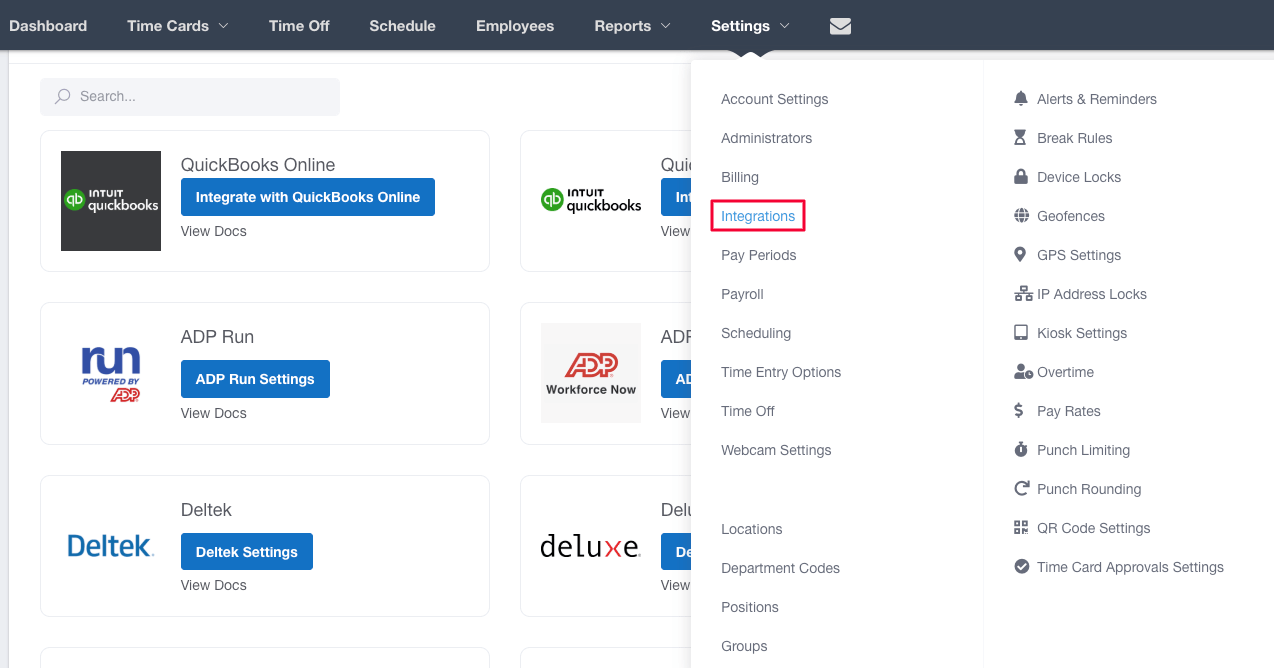
Task: Click the Geofences globe icon
Action: click(x=1020, y=215)
